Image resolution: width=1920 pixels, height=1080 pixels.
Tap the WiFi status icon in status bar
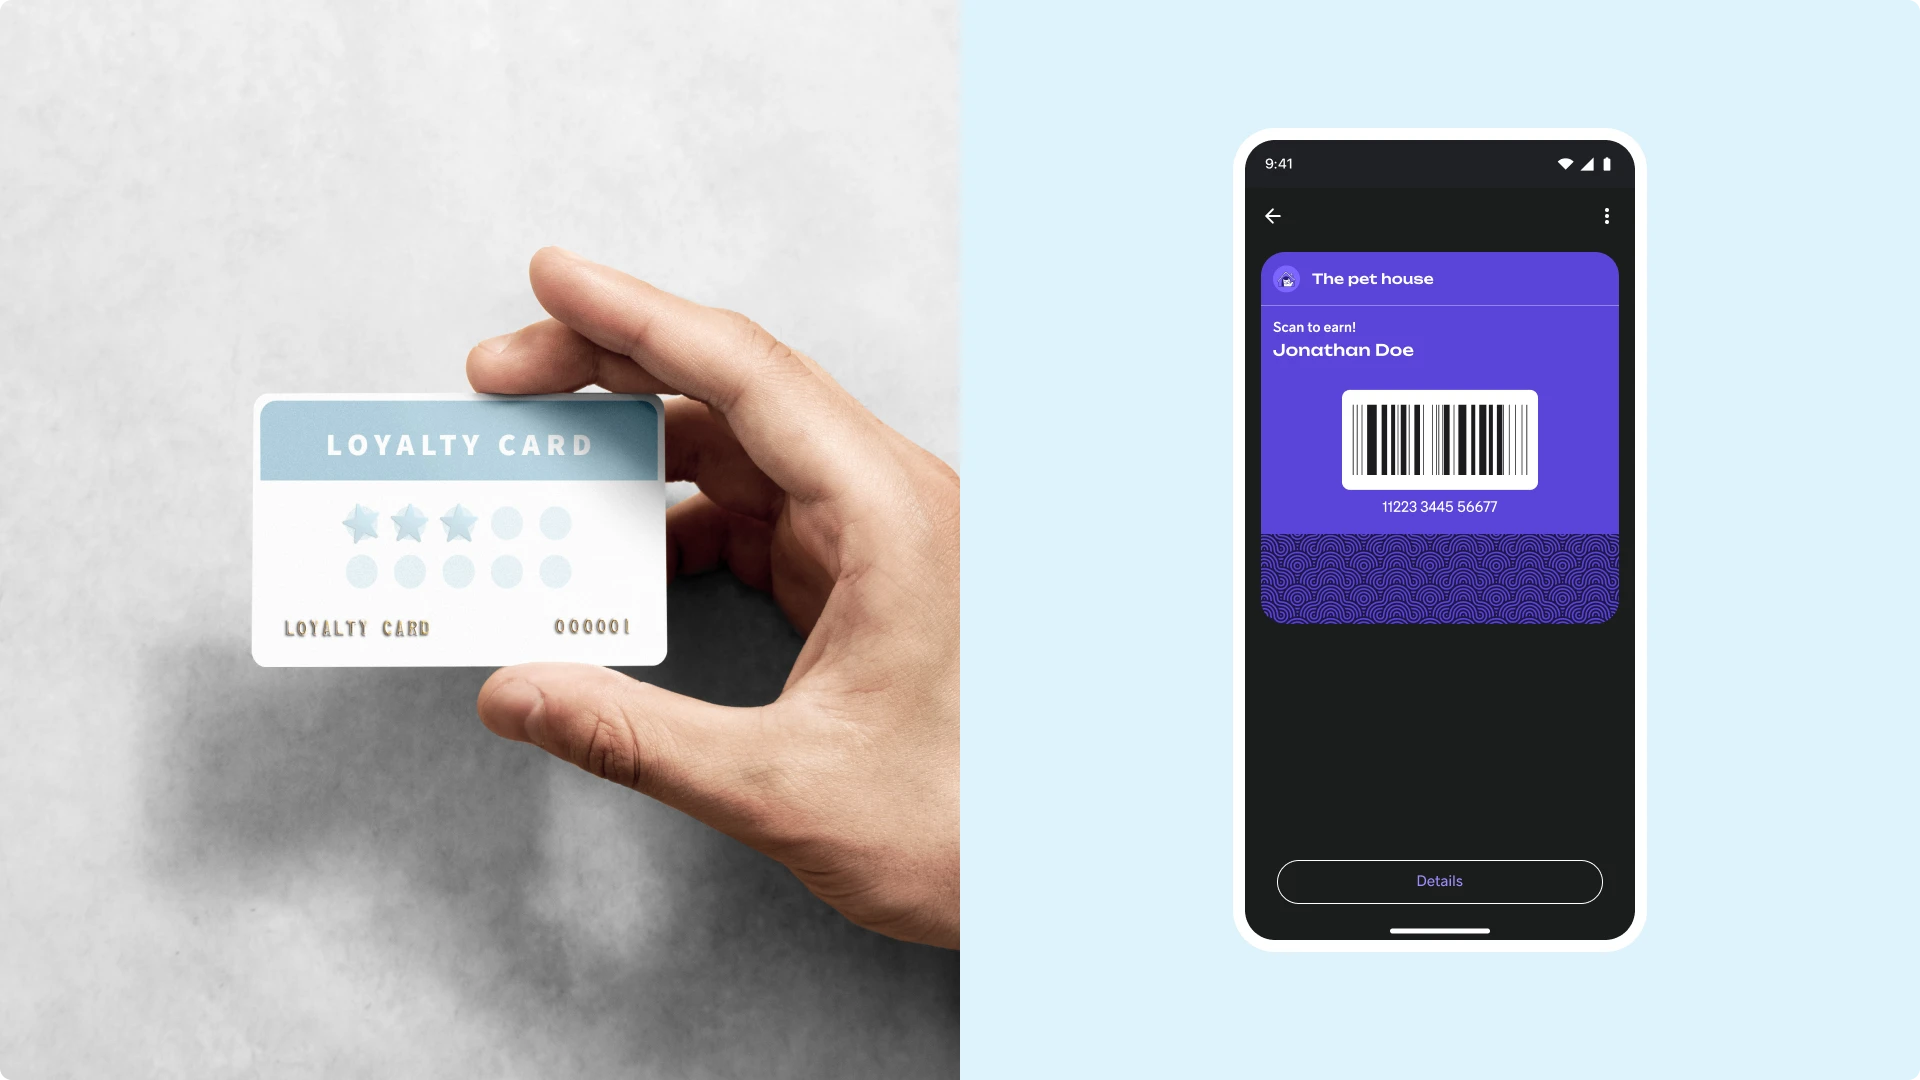pyautogui.click(x=1567, y=164)
